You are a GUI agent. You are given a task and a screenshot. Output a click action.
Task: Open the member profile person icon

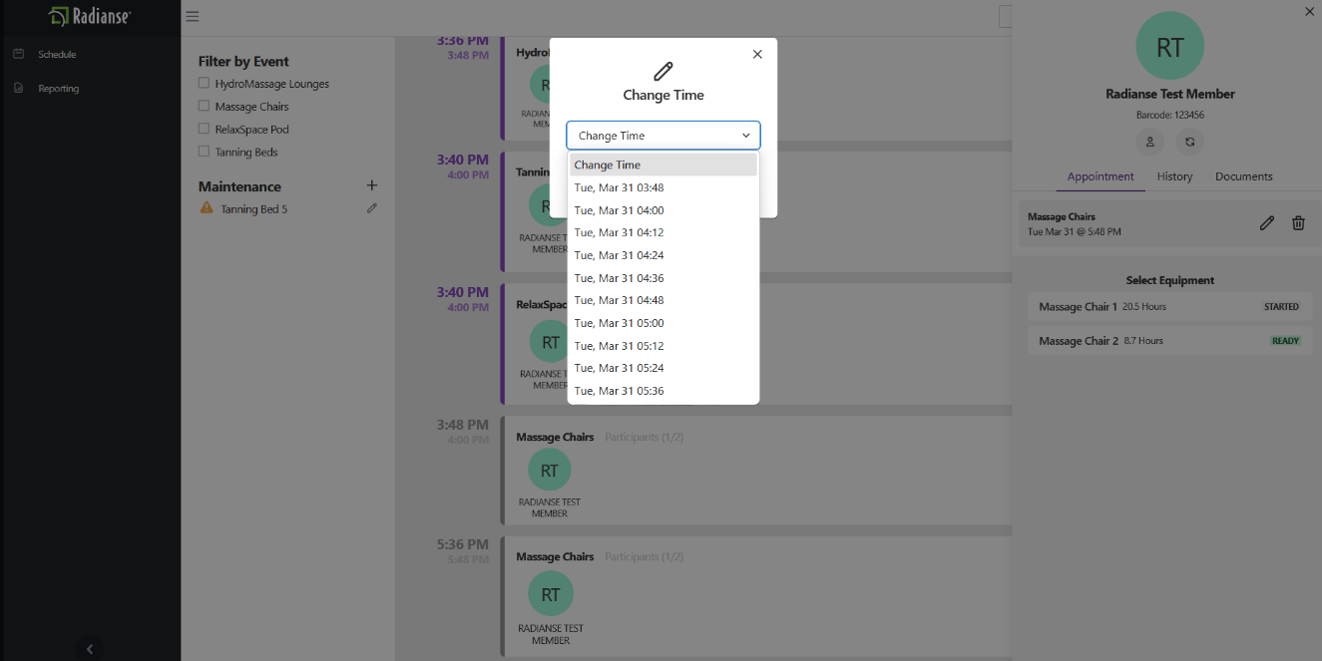(x=1150, y=142)
